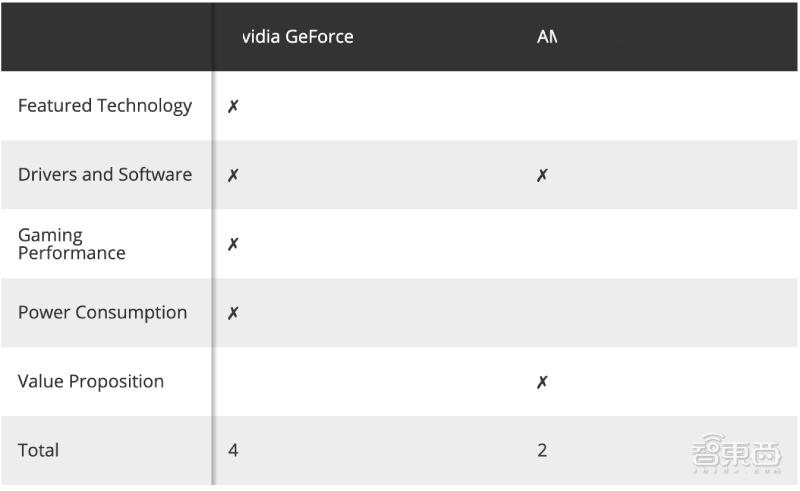Click AMD's X mark in Value Proposition row
Viewport: 800px width, 491px height.
[542, 382]
